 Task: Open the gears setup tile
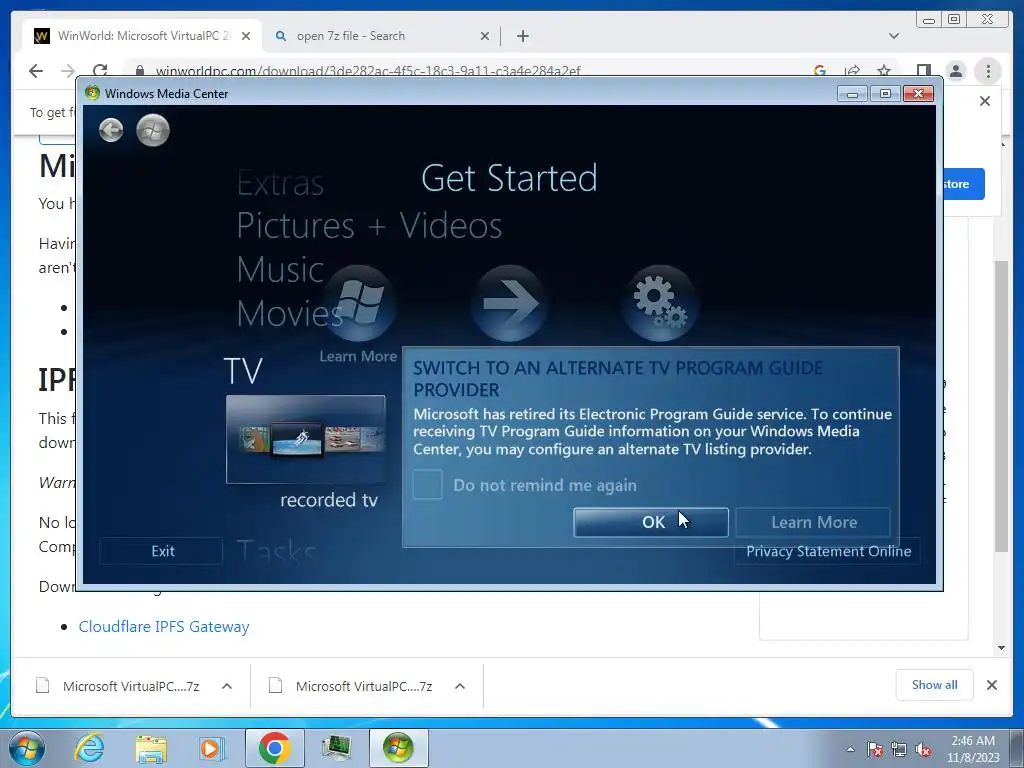pos(659,302)
